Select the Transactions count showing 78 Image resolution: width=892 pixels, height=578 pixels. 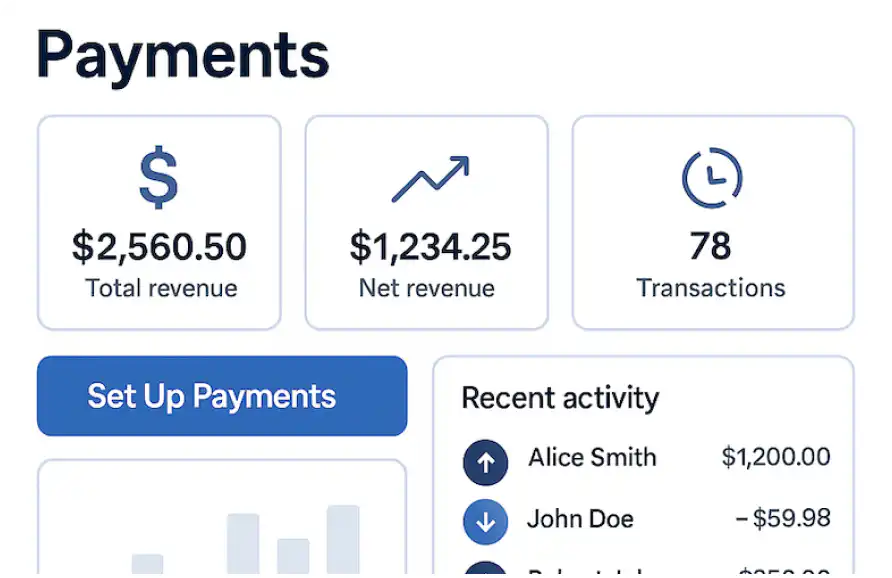[x=711, y=246]
